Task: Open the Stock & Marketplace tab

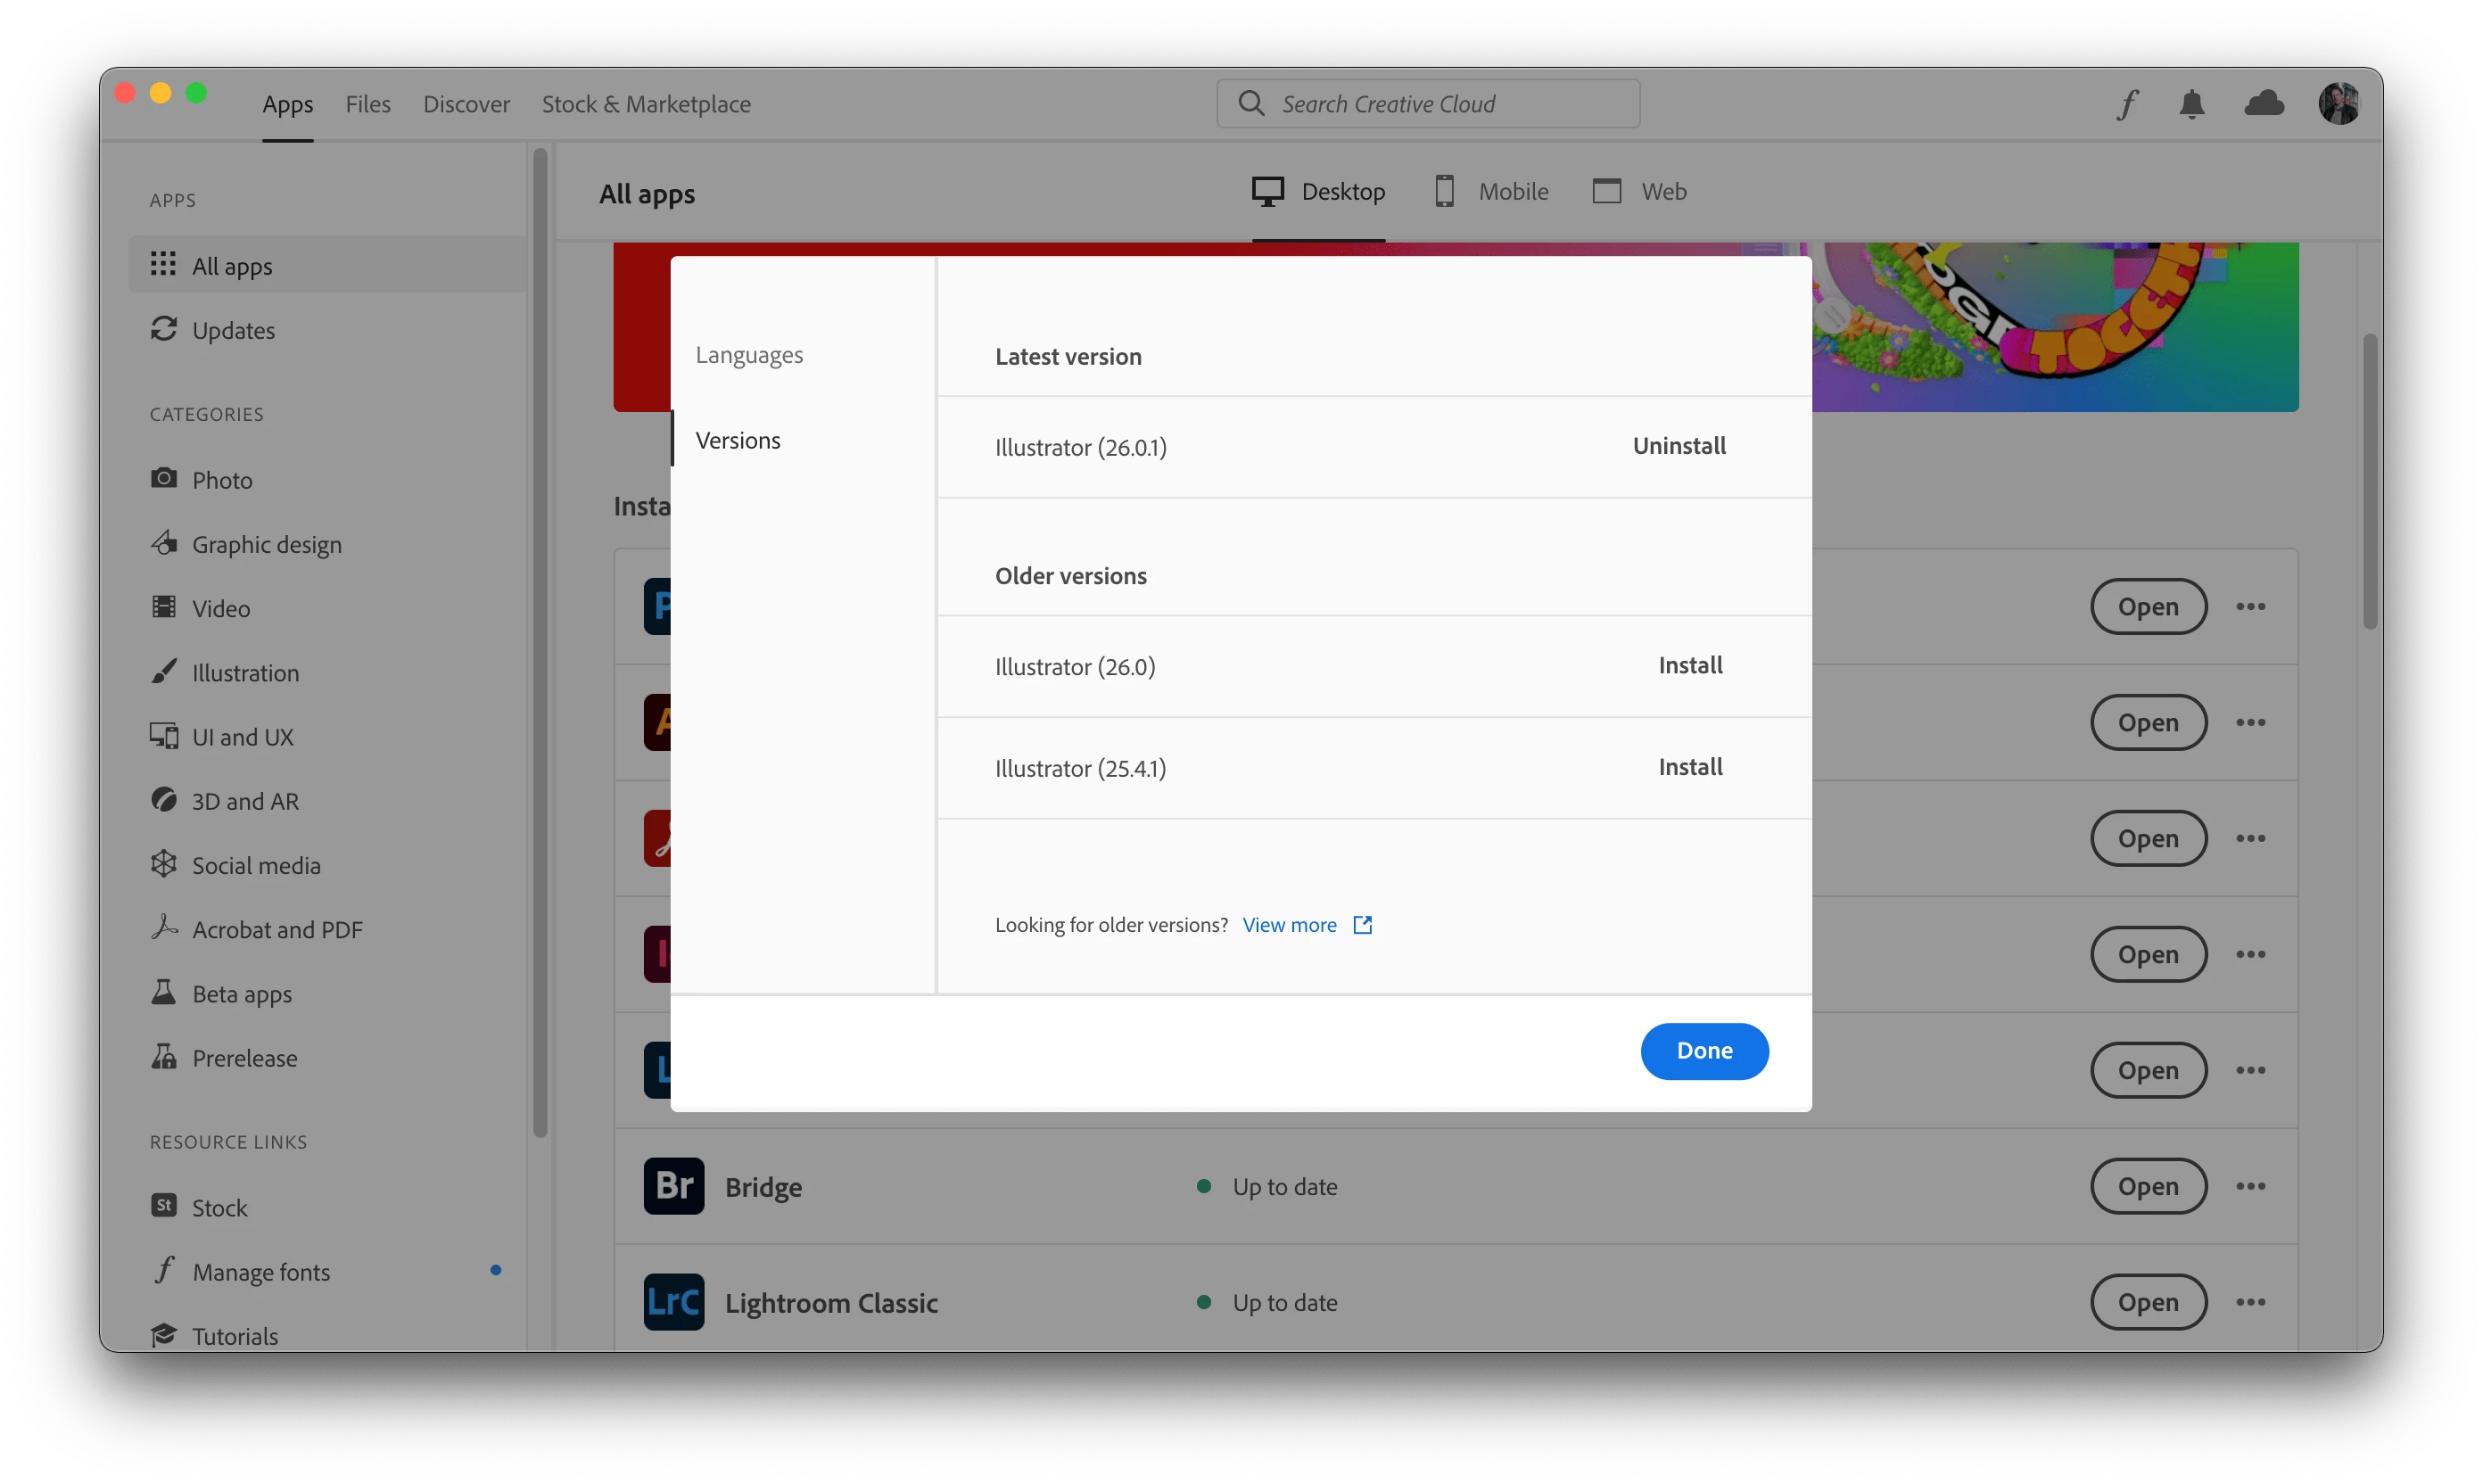Action: (x=646, y=104)
